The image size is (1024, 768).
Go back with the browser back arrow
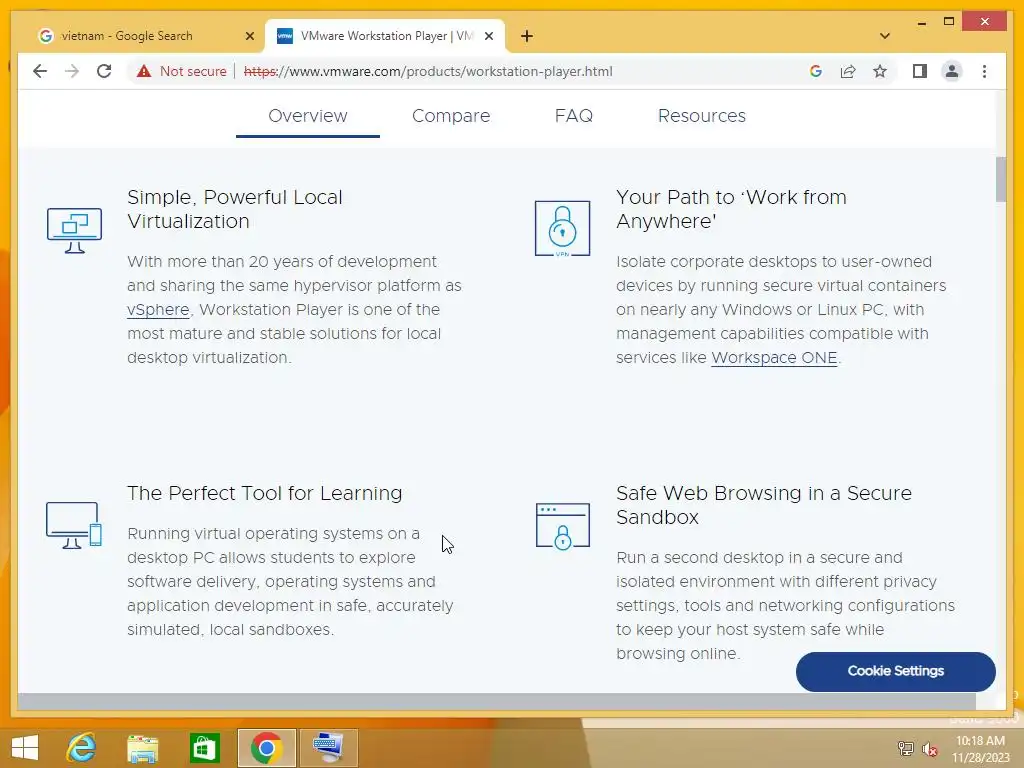(40, 71)
